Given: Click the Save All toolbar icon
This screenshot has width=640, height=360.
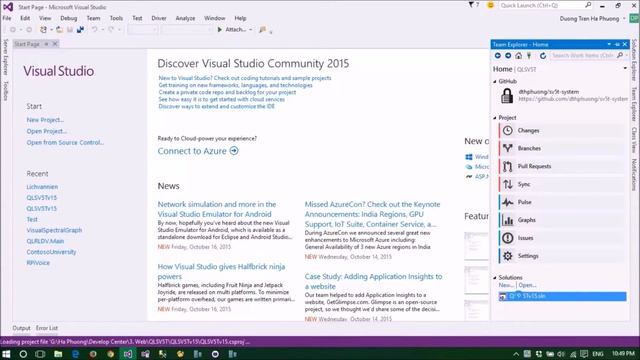Looking at the screenshot, I should (80, 30).
